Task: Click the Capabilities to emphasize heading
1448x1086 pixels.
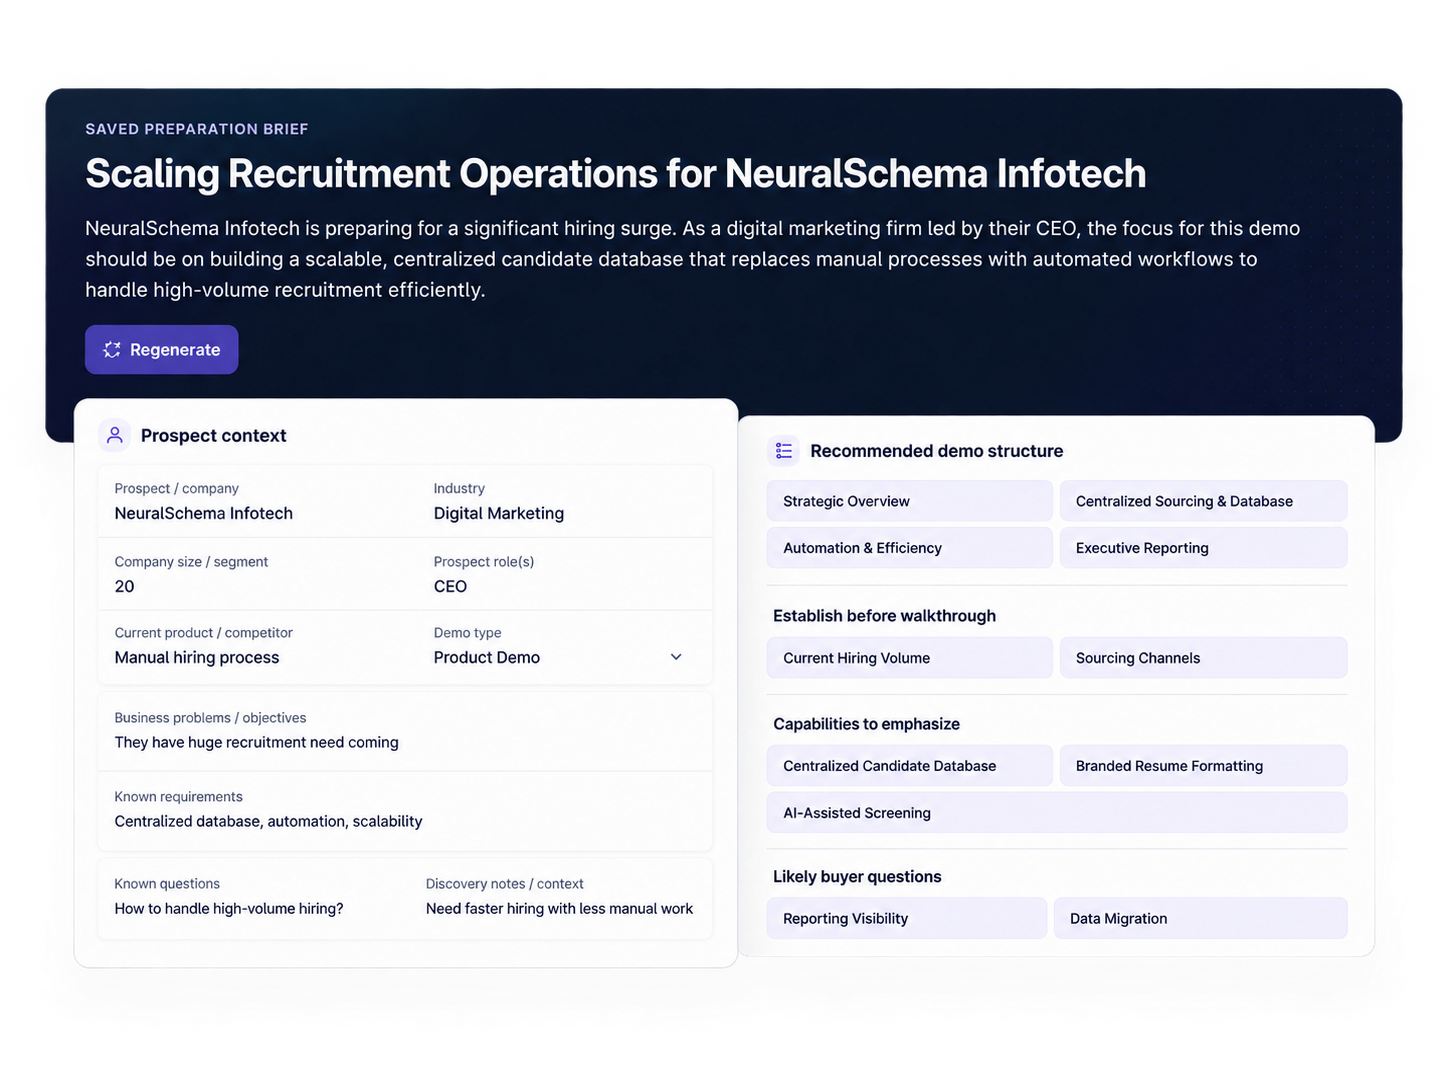Action: tap(866, 724)
